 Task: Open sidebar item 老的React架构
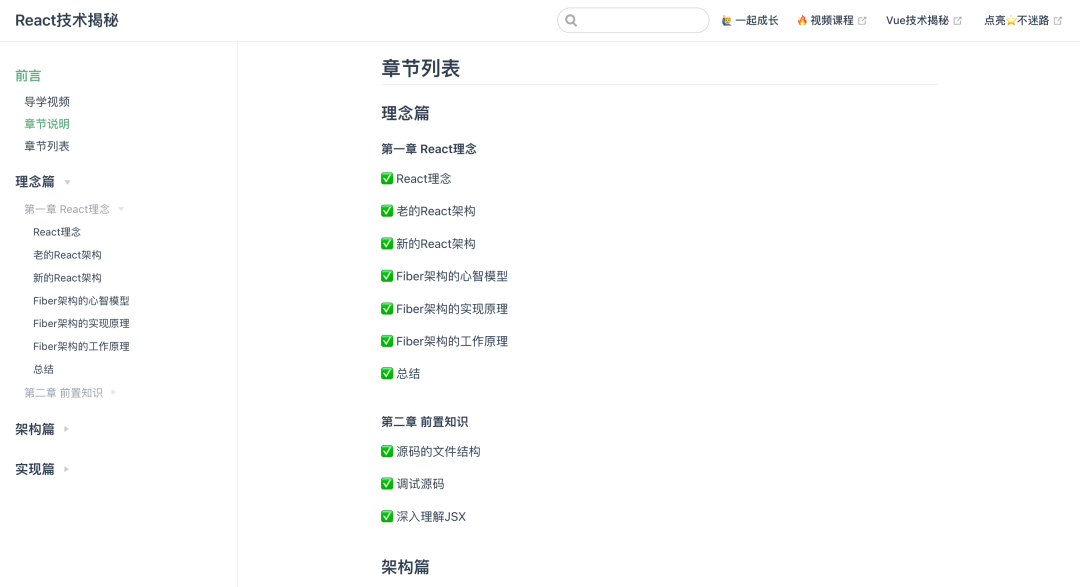[x=68, y=255]
